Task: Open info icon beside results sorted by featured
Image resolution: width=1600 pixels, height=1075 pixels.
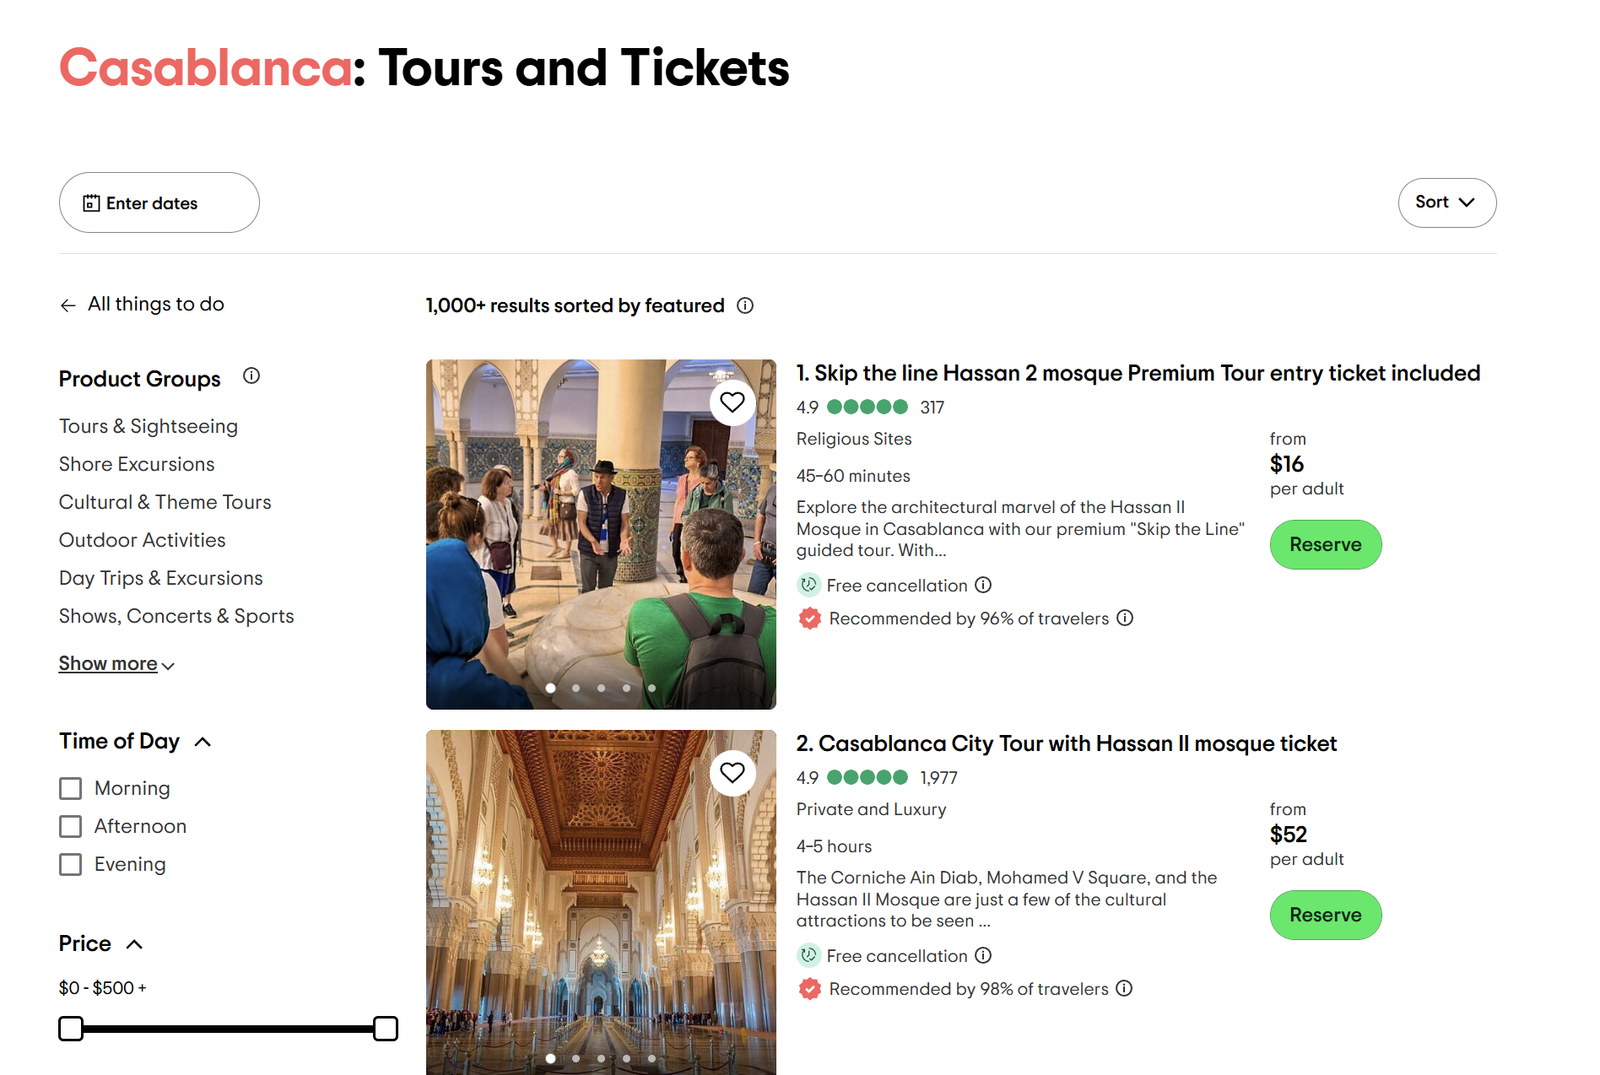Action: click(x=745, y=306)
